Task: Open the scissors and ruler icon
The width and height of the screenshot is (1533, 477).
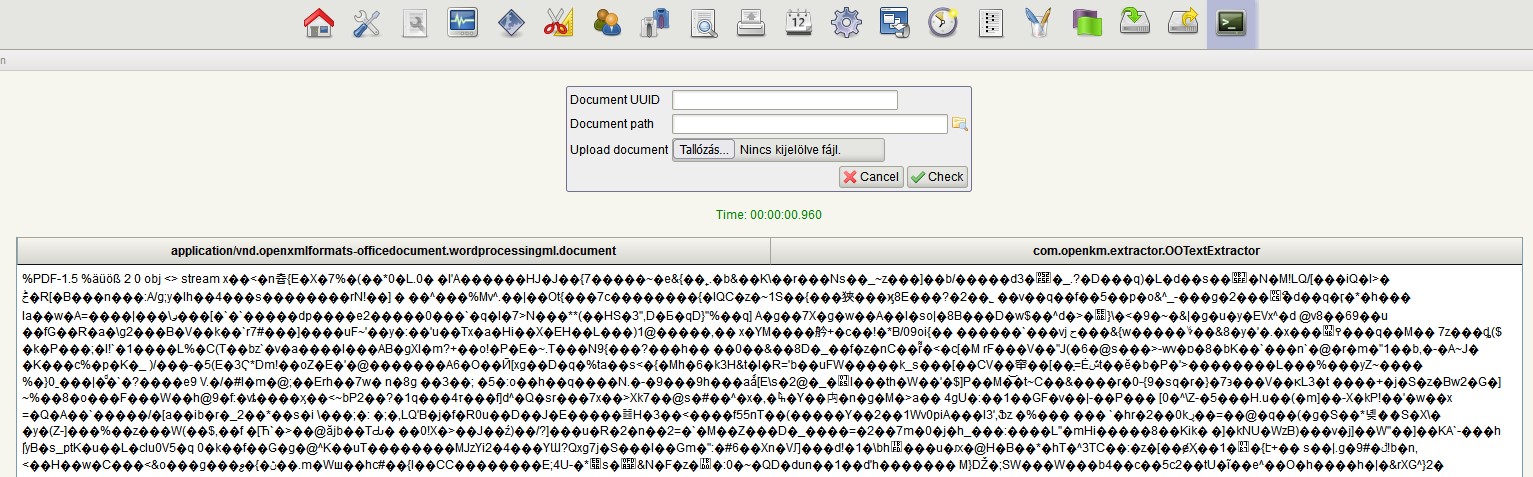Action: (x=559, y=23)
